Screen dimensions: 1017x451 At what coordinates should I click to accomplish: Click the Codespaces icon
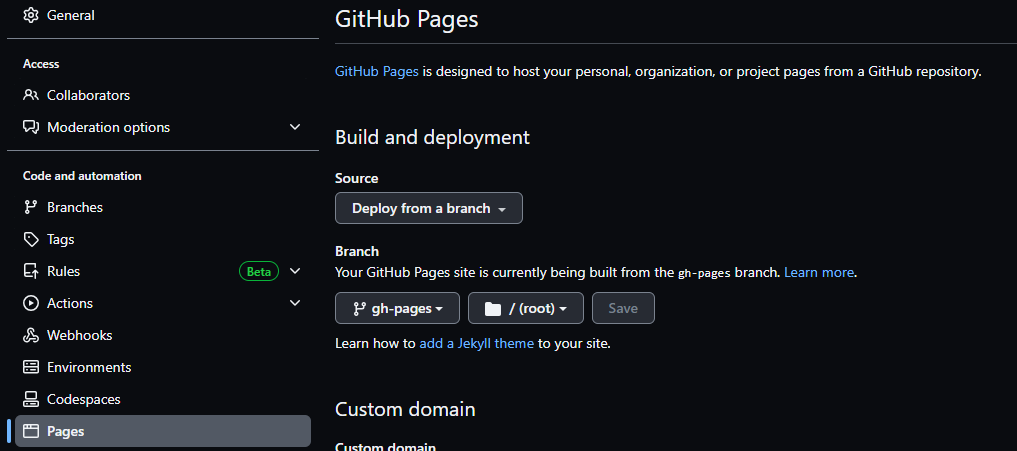[30, 399]
